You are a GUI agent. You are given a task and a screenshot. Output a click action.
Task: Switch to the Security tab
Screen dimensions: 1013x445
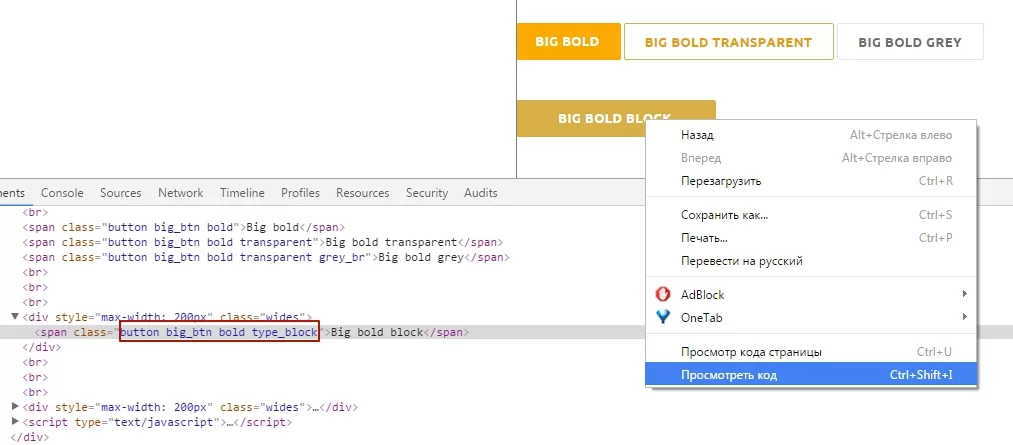point(426,193)
